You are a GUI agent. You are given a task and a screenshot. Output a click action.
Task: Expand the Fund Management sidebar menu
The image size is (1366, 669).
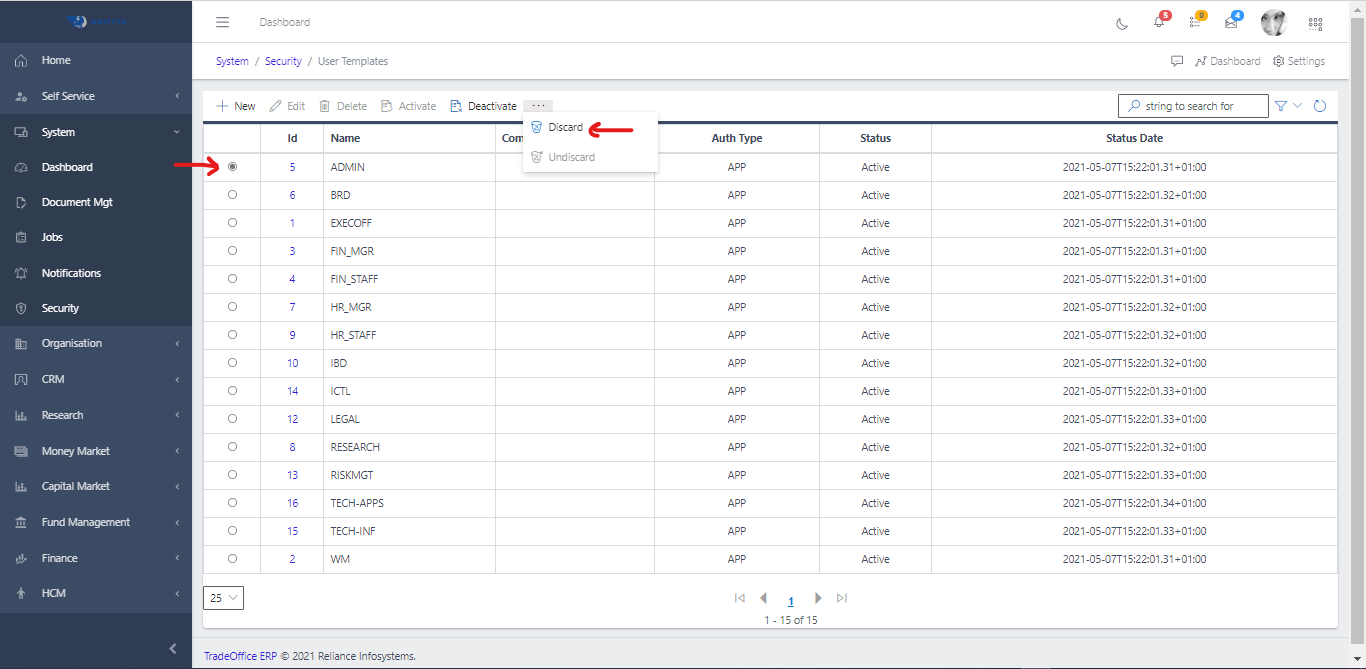point(86,522)
